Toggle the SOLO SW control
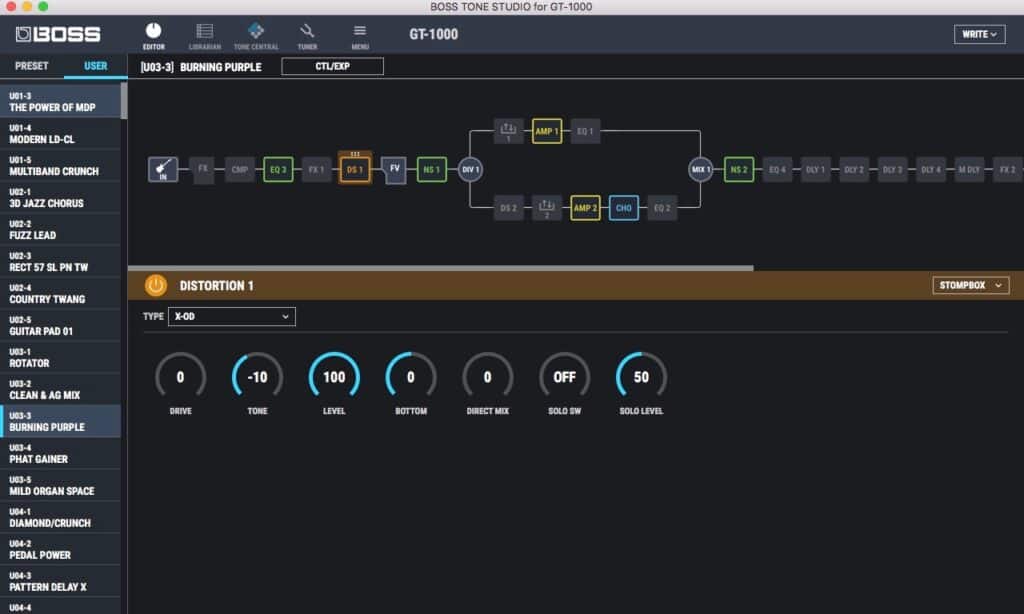The width and height of the screenshot is (1024, 614). [564, 377]
